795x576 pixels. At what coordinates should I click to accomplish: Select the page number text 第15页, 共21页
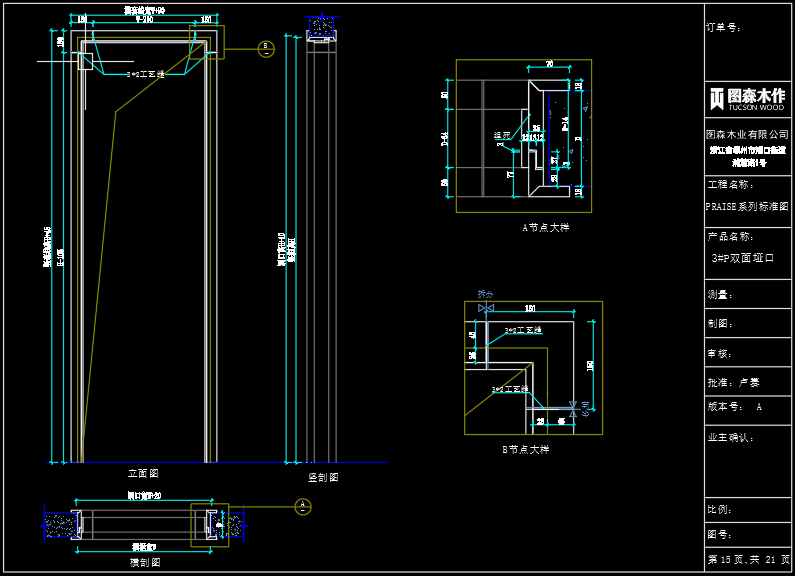click(x=748, y=559)
